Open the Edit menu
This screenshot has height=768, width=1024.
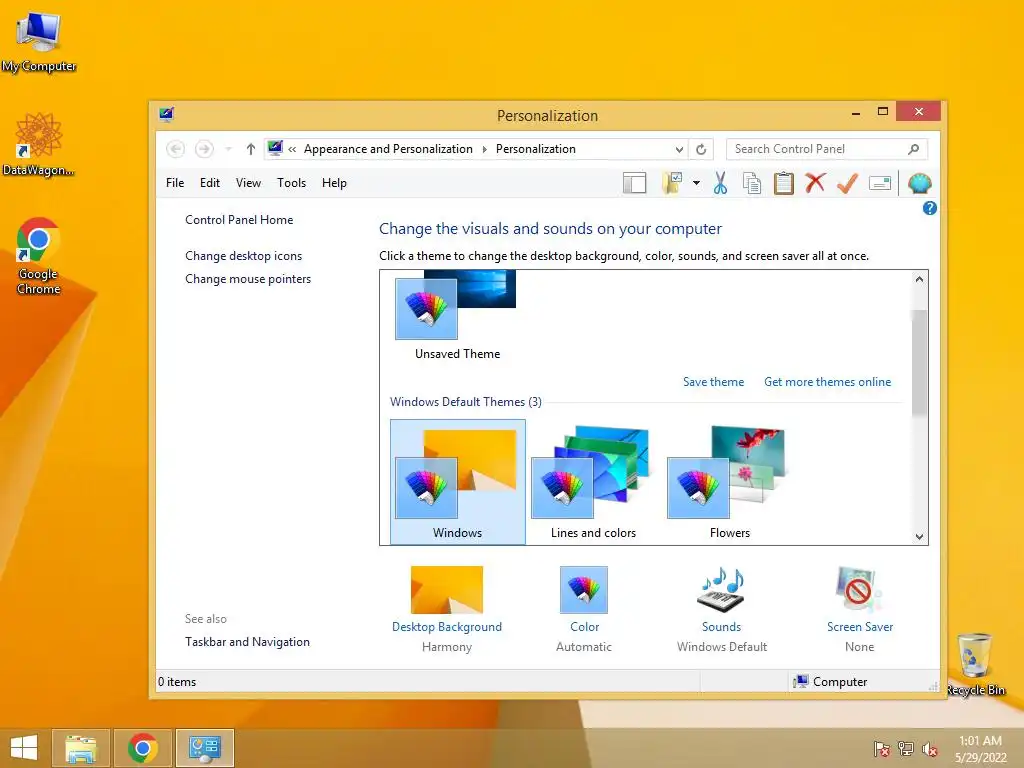(x=210, y=183)
